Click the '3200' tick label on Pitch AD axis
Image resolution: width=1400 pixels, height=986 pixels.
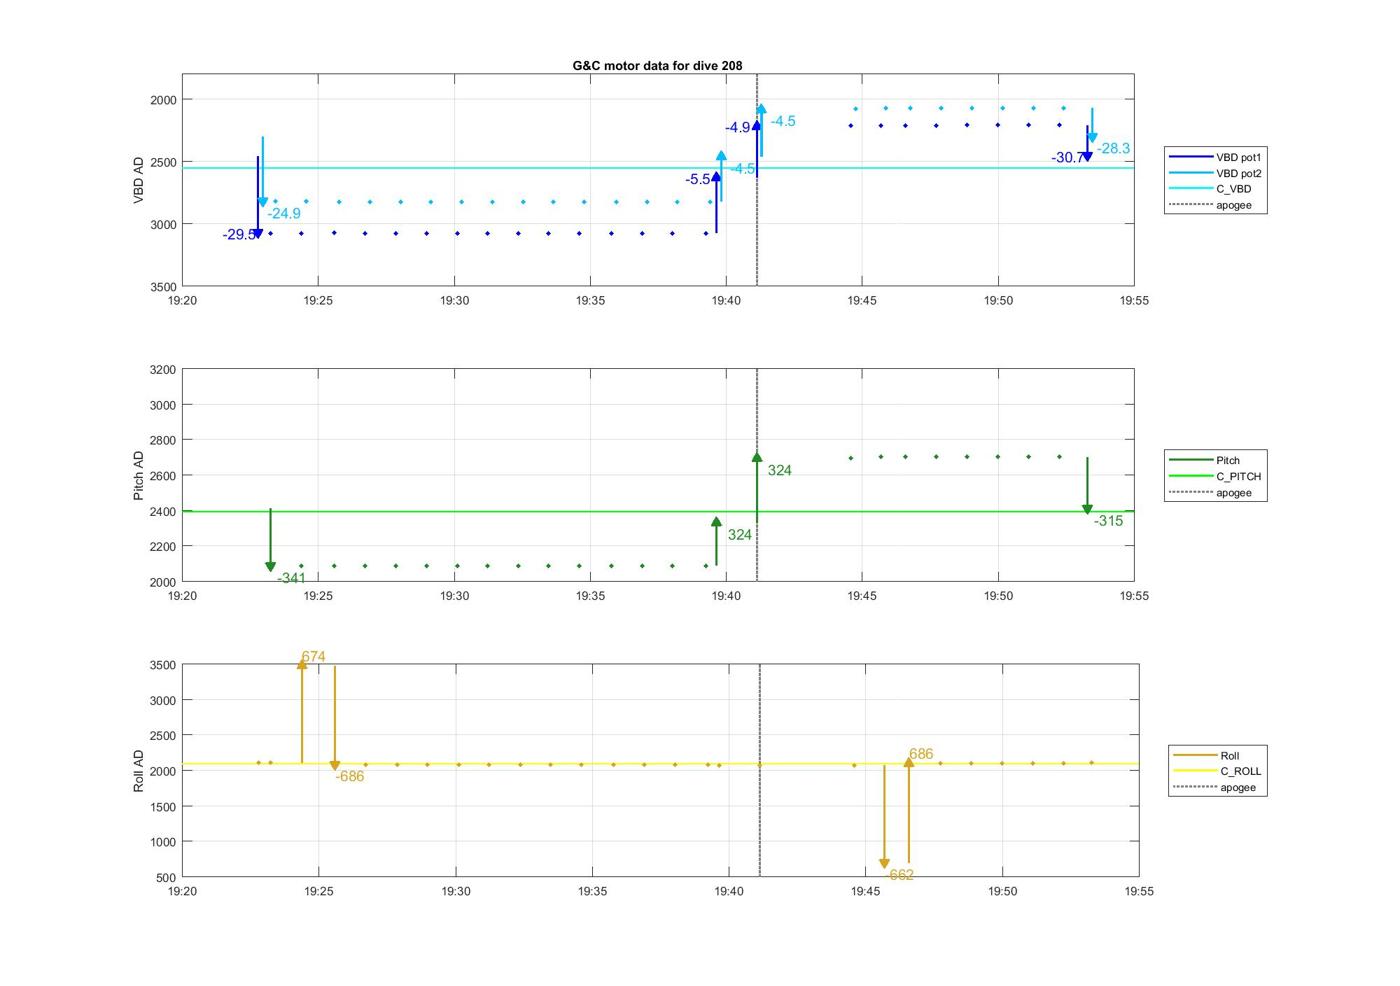point(163,370)
